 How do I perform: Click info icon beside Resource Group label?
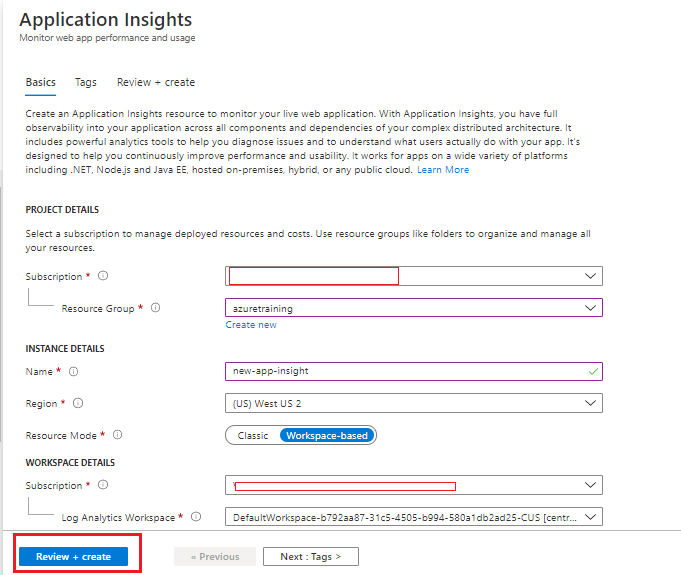[x=155, y=308]
